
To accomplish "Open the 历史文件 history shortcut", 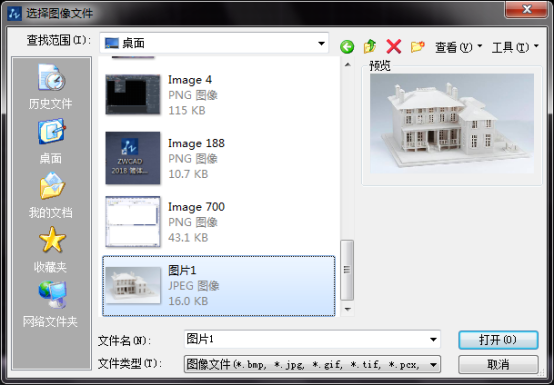I will coord(51,87).
